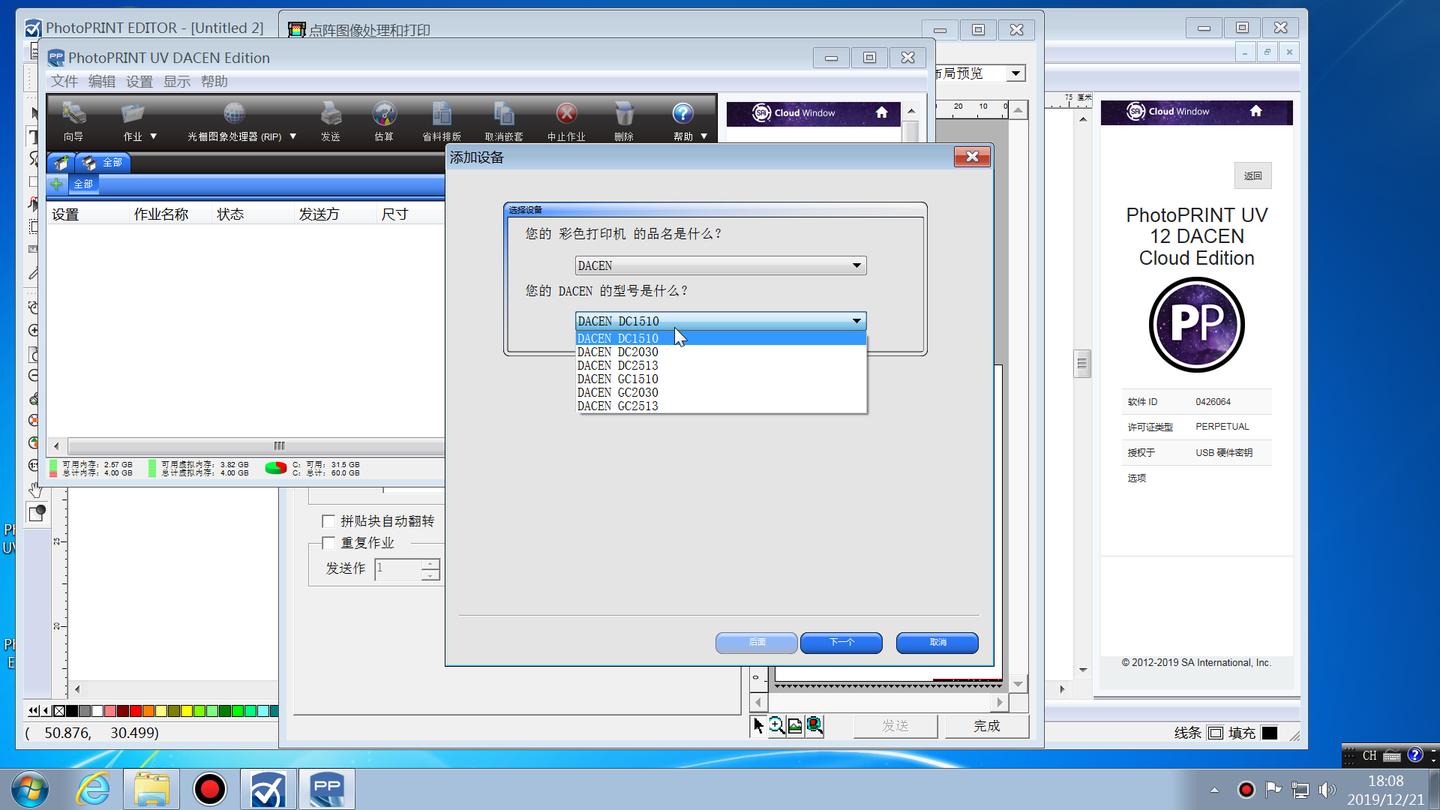Image resolution: width=1440 pixels, height=810 pixels.
Task: Open the 帮助 menu in menu bar
Action: click(x=214, y=81)
